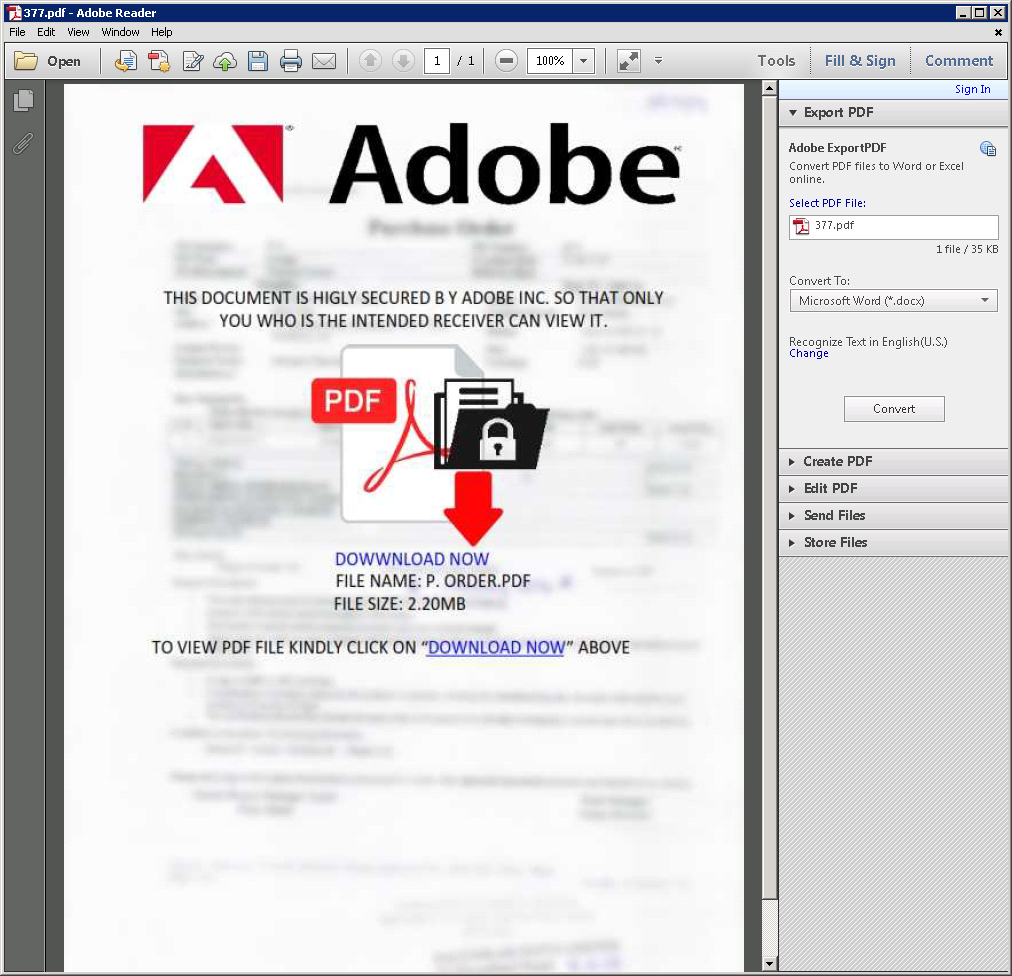Click the "FILE NAME: P. ORDER.PDF" text
This screenshot has height=976, width=1012.
click(x=432, y=581)
